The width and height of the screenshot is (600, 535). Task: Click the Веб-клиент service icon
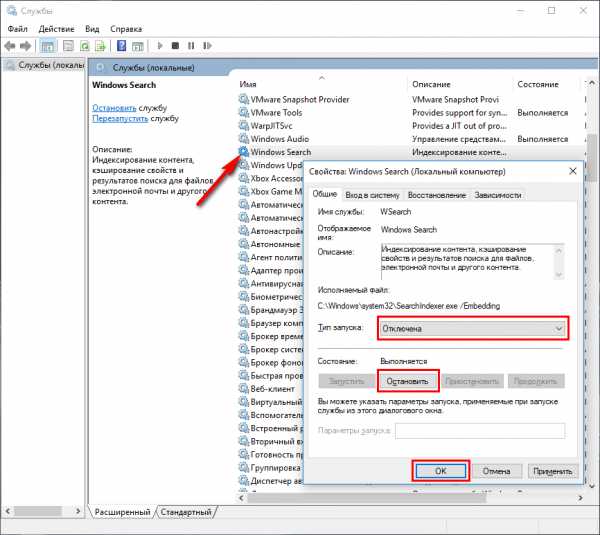pos(244,389)
